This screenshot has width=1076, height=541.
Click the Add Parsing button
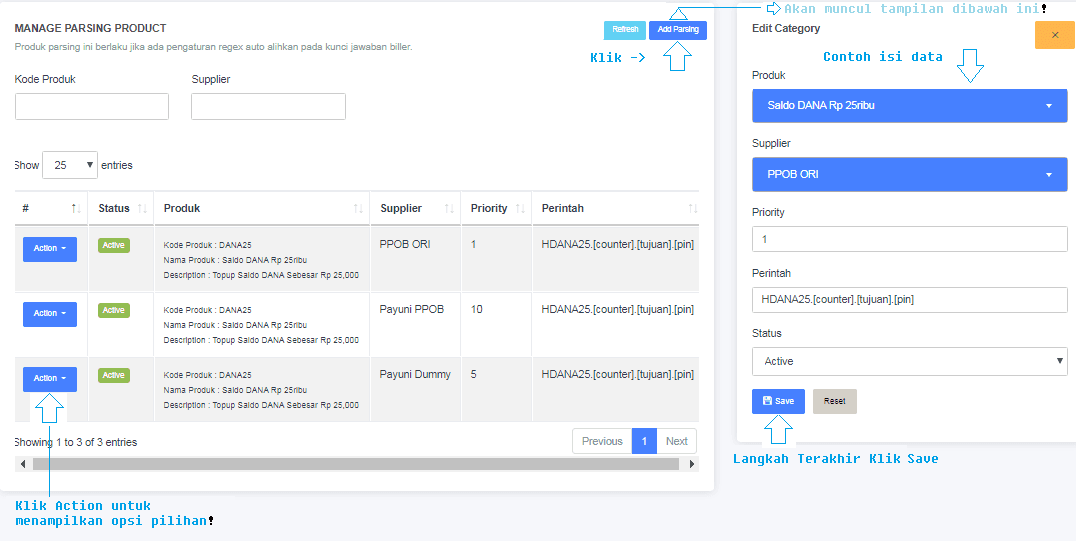pyautogui.click(x=677, y=30)
